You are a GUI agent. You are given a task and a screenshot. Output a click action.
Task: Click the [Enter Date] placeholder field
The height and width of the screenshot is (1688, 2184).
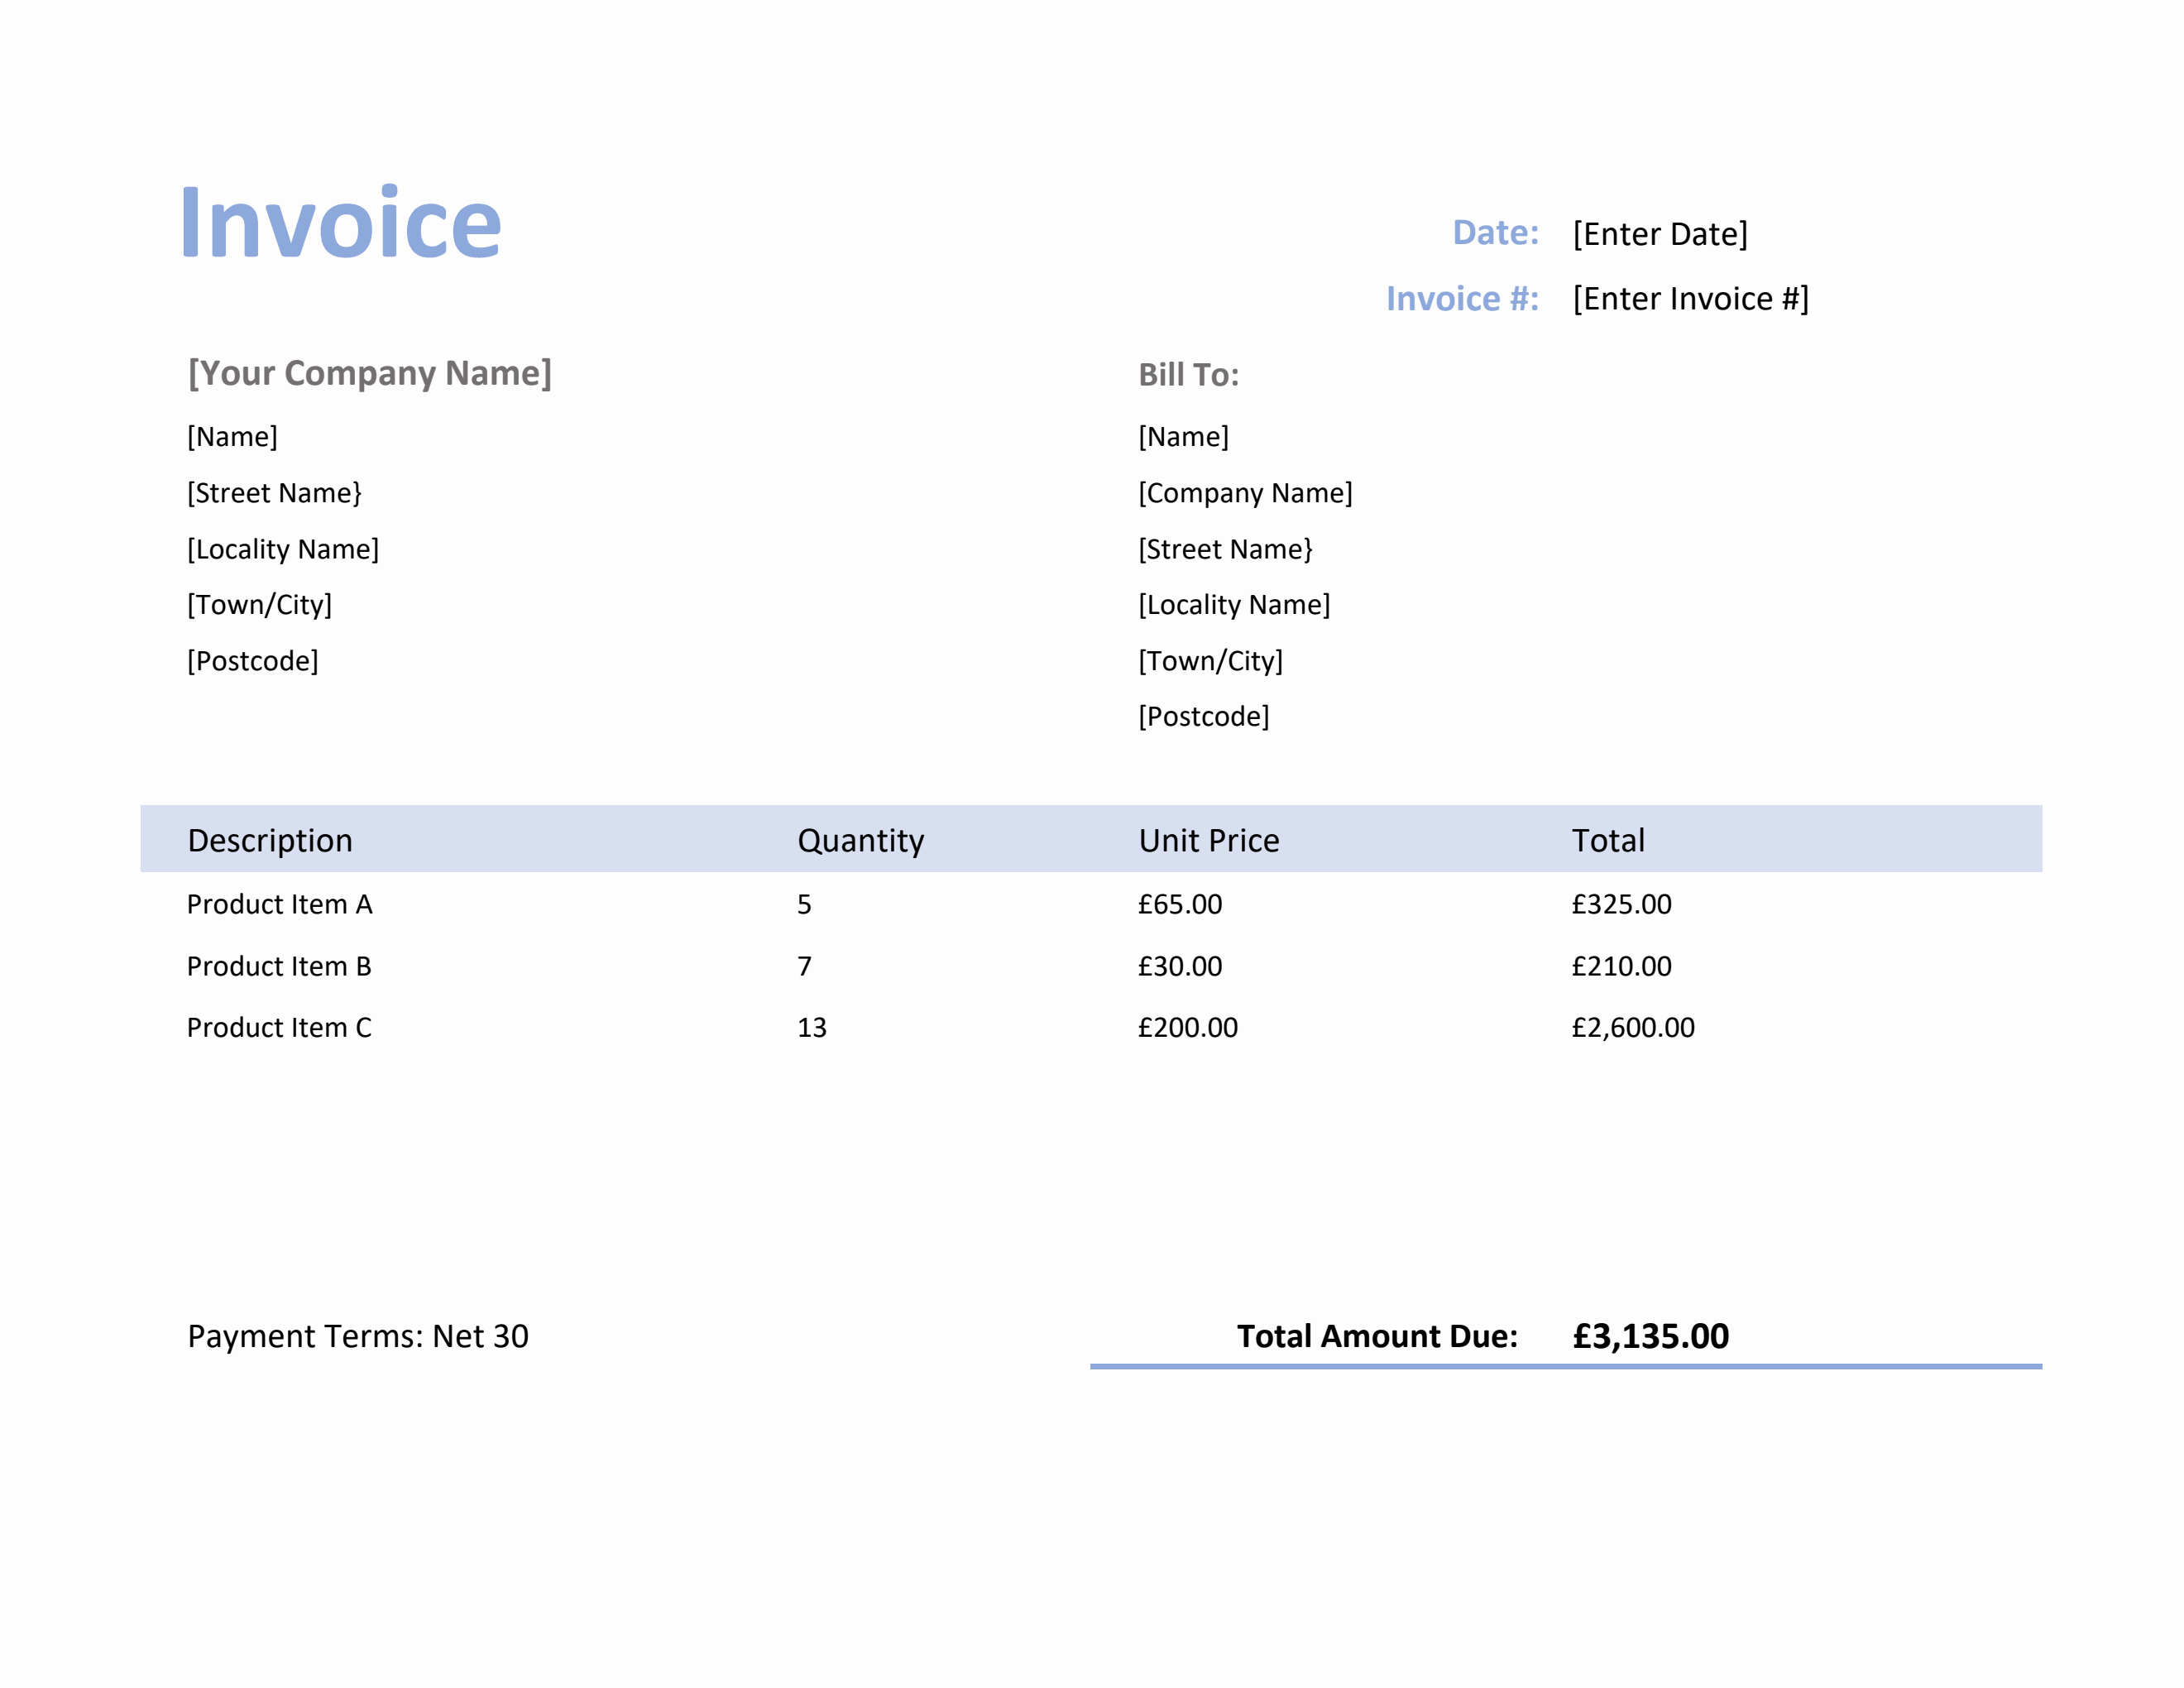pyautogui.click(x=1660, y=234)
